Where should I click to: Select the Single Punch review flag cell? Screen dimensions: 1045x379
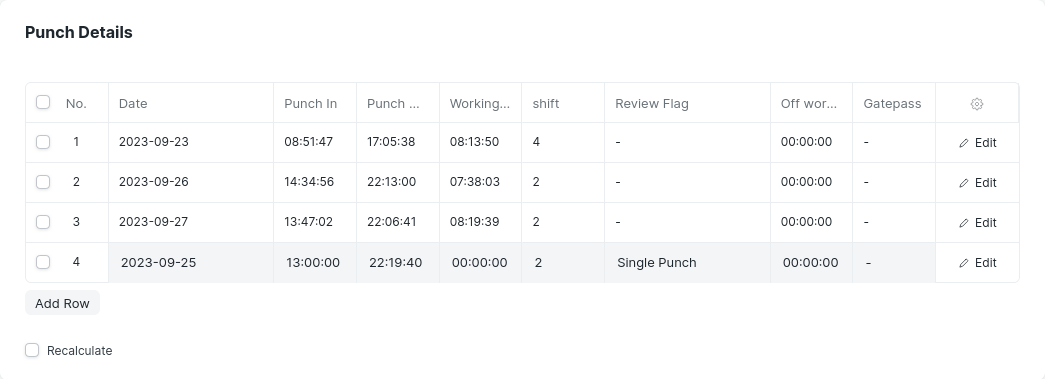pyautogui.click(x=687, y=262)
